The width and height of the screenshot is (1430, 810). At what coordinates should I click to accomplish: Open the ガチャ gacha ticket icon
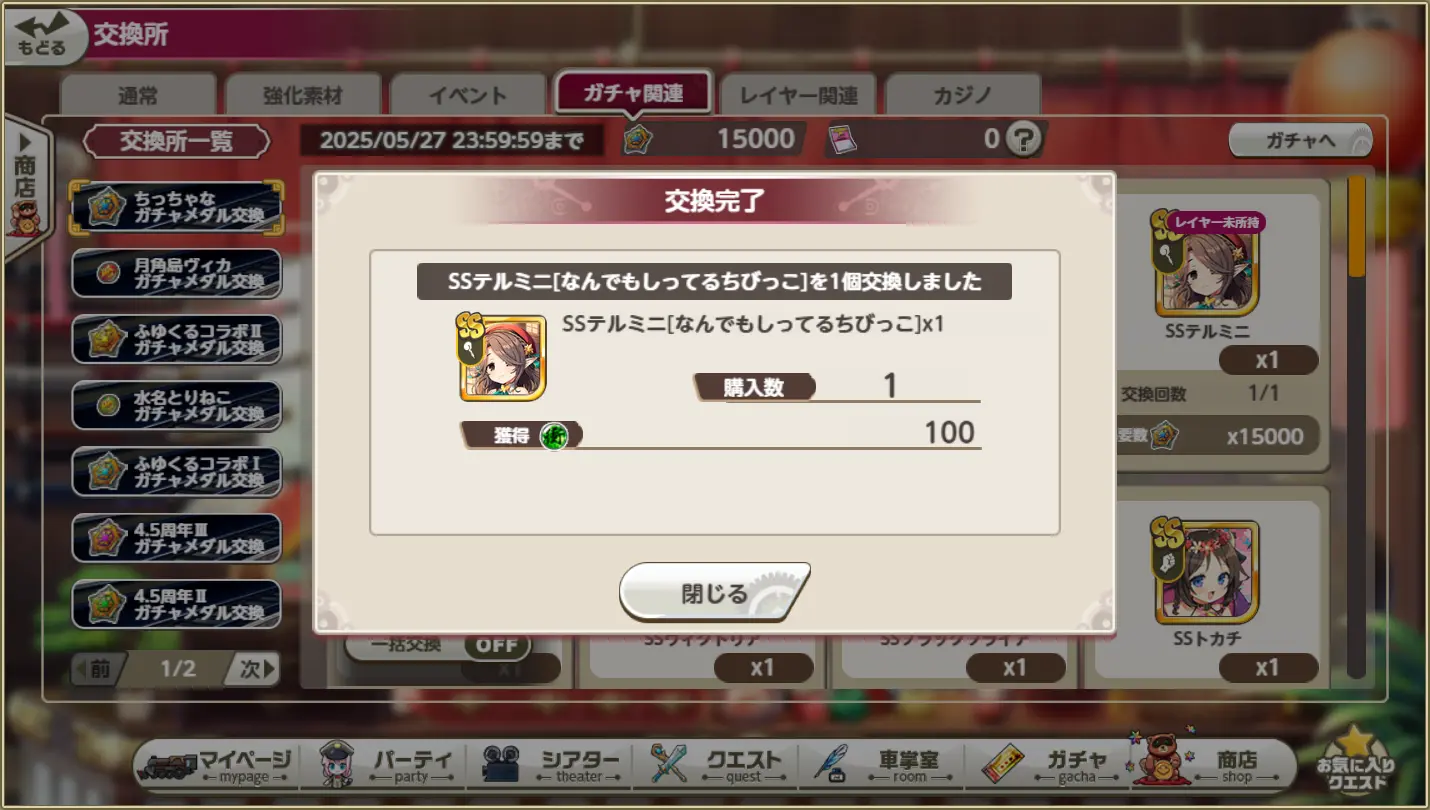click(x=1001, y=765)
